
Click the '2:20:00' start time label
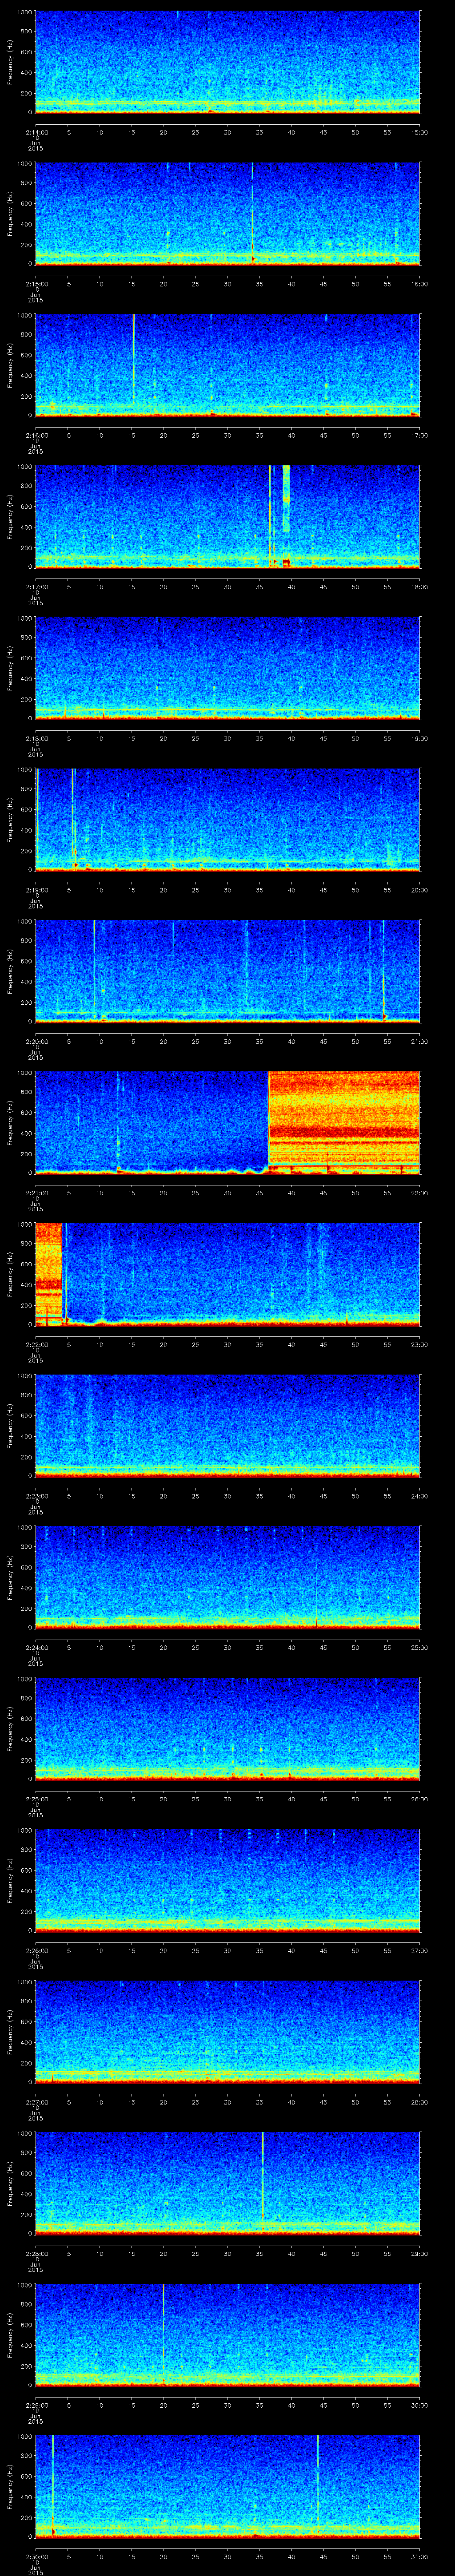(36, 1041)
